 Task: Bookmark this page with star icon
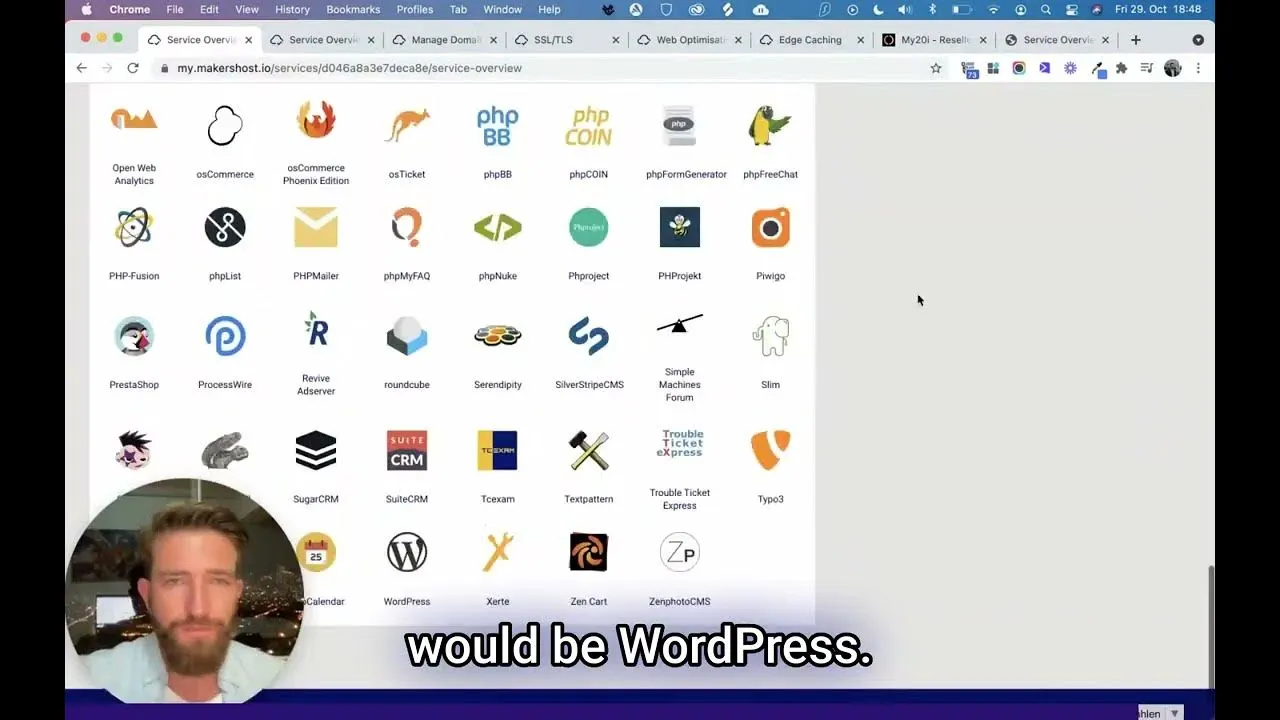click(936, 68)
